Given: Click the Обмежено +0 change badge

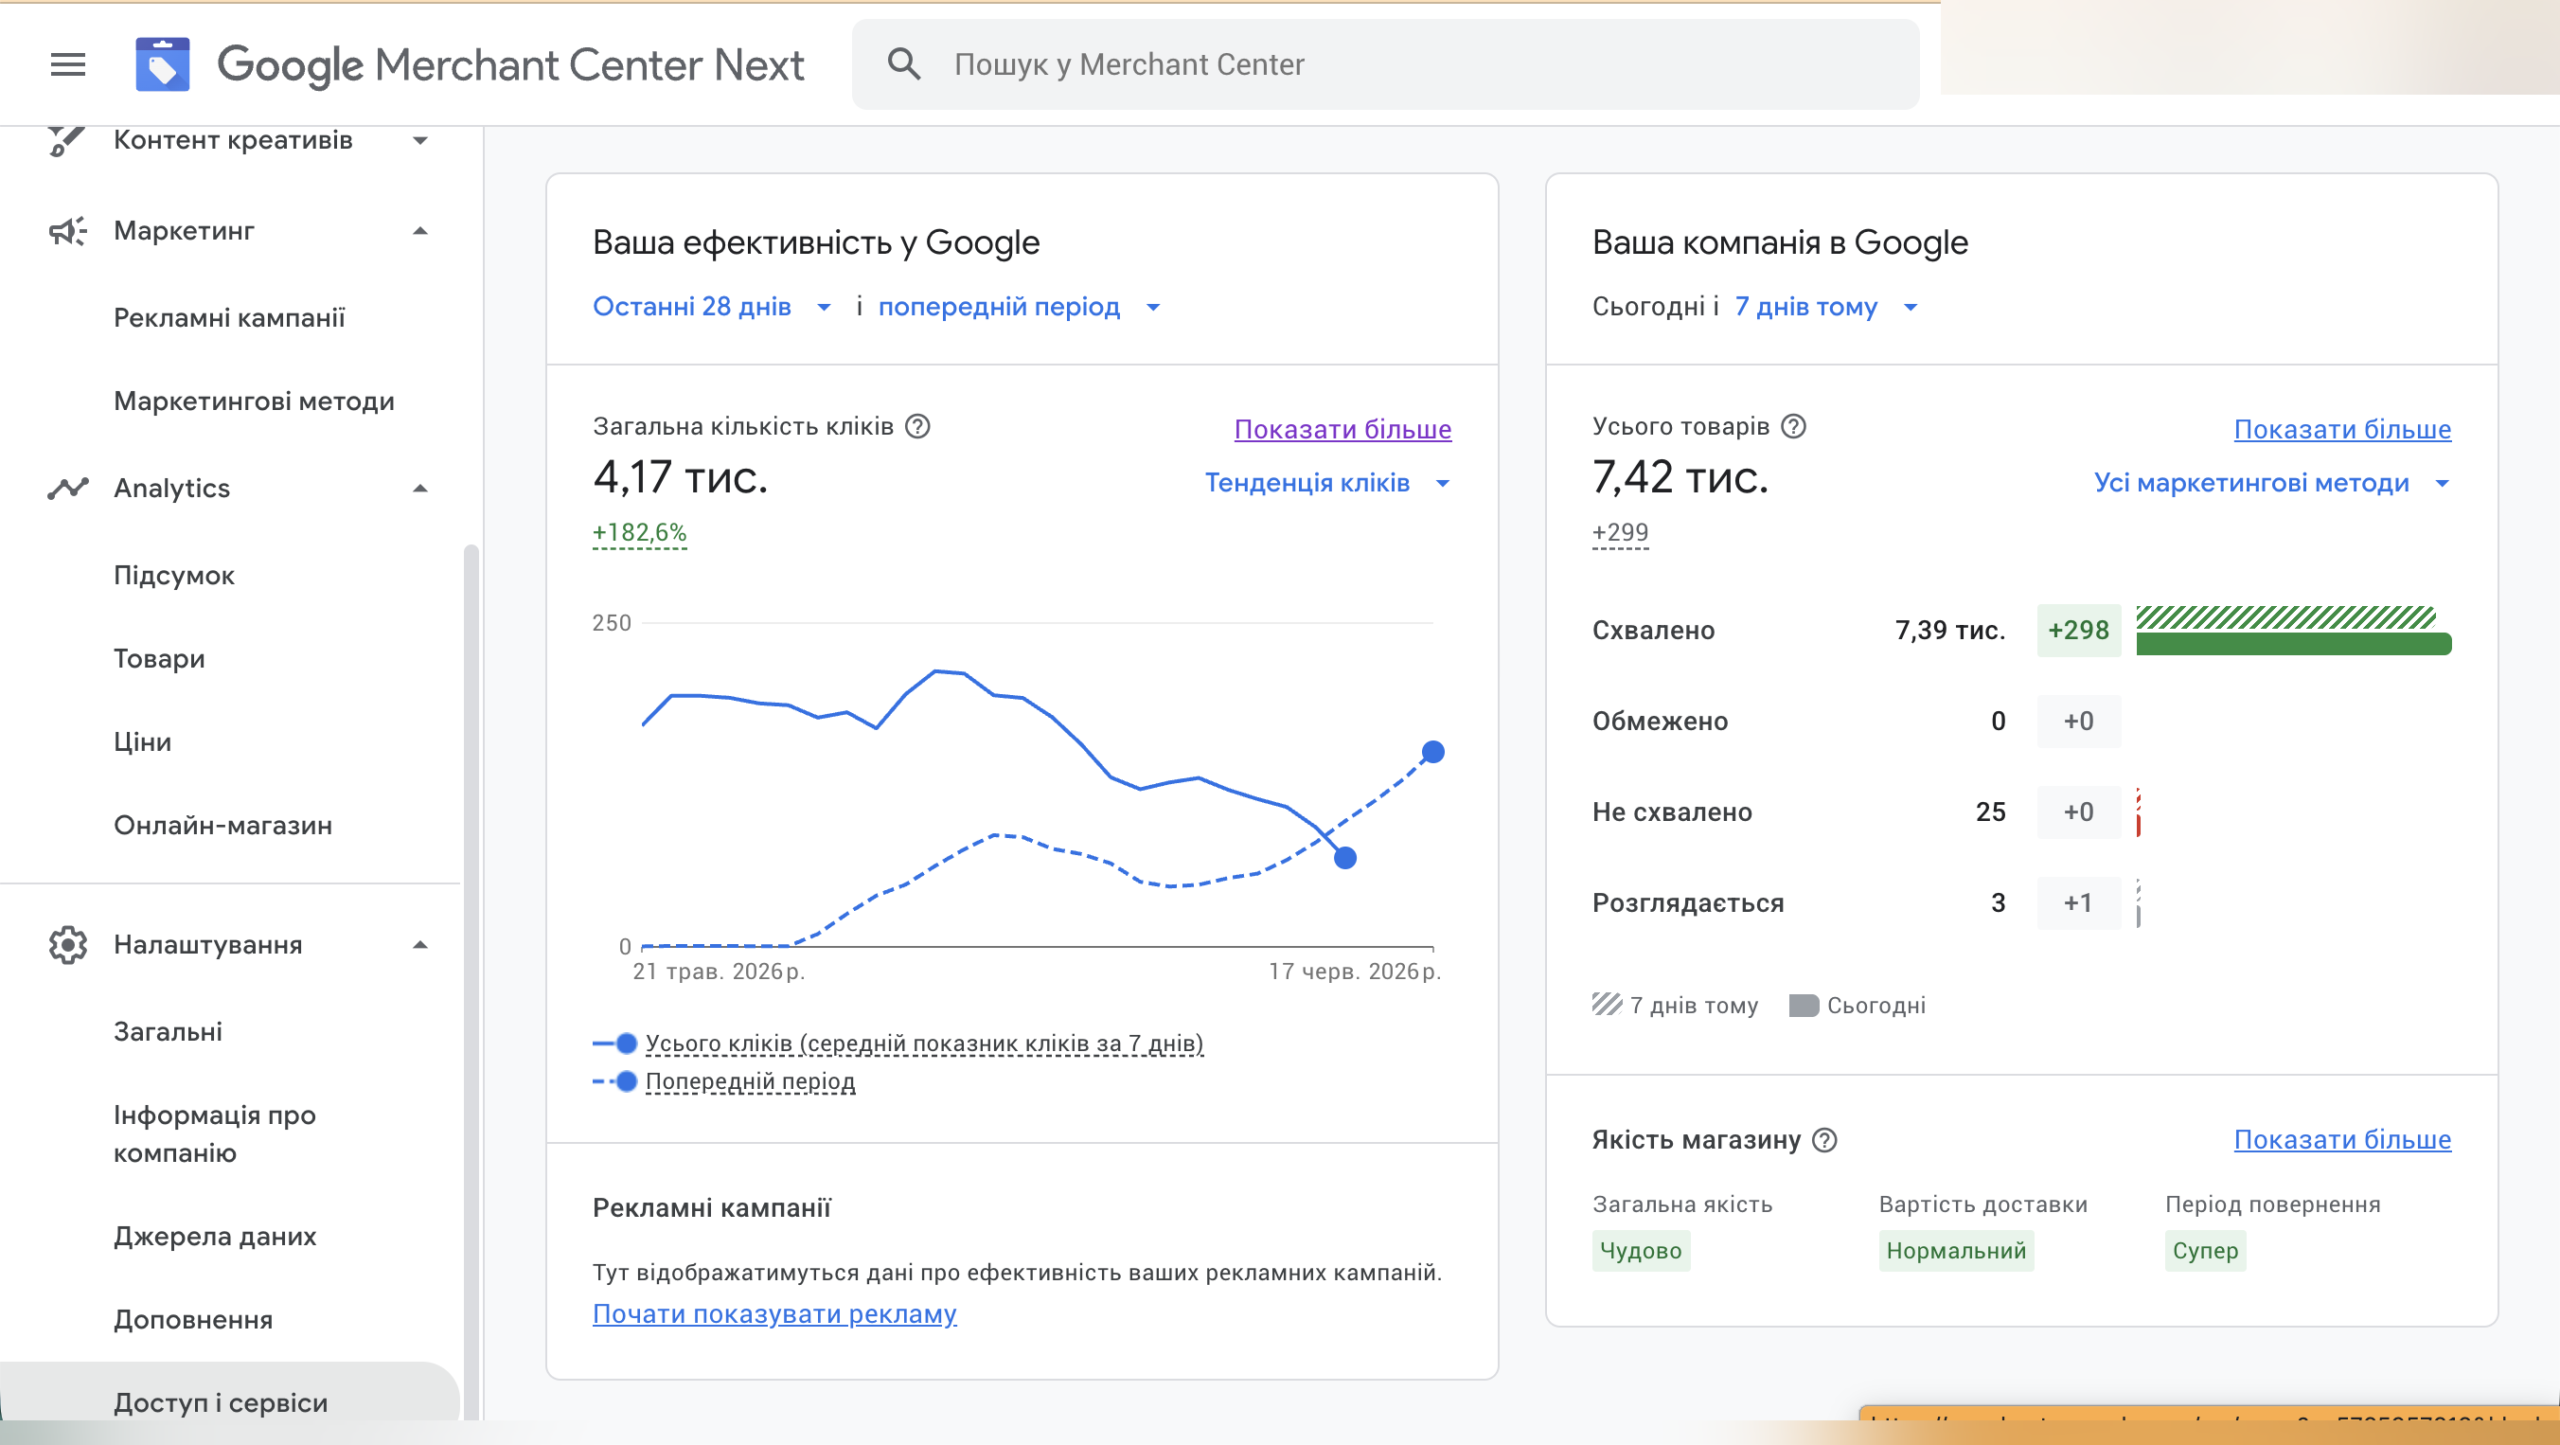Looking at the screenshot, I should [x=2078, y=721].
